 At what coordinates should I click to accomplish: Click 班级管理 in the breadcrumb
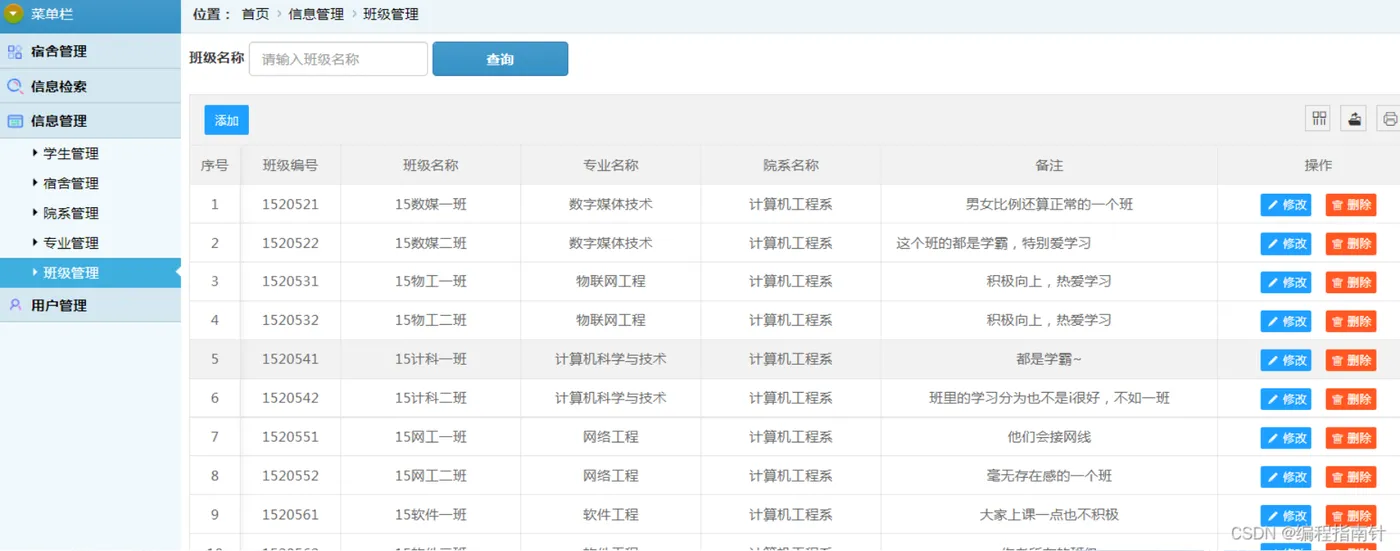pyautogui.click(x=391, y=14)
